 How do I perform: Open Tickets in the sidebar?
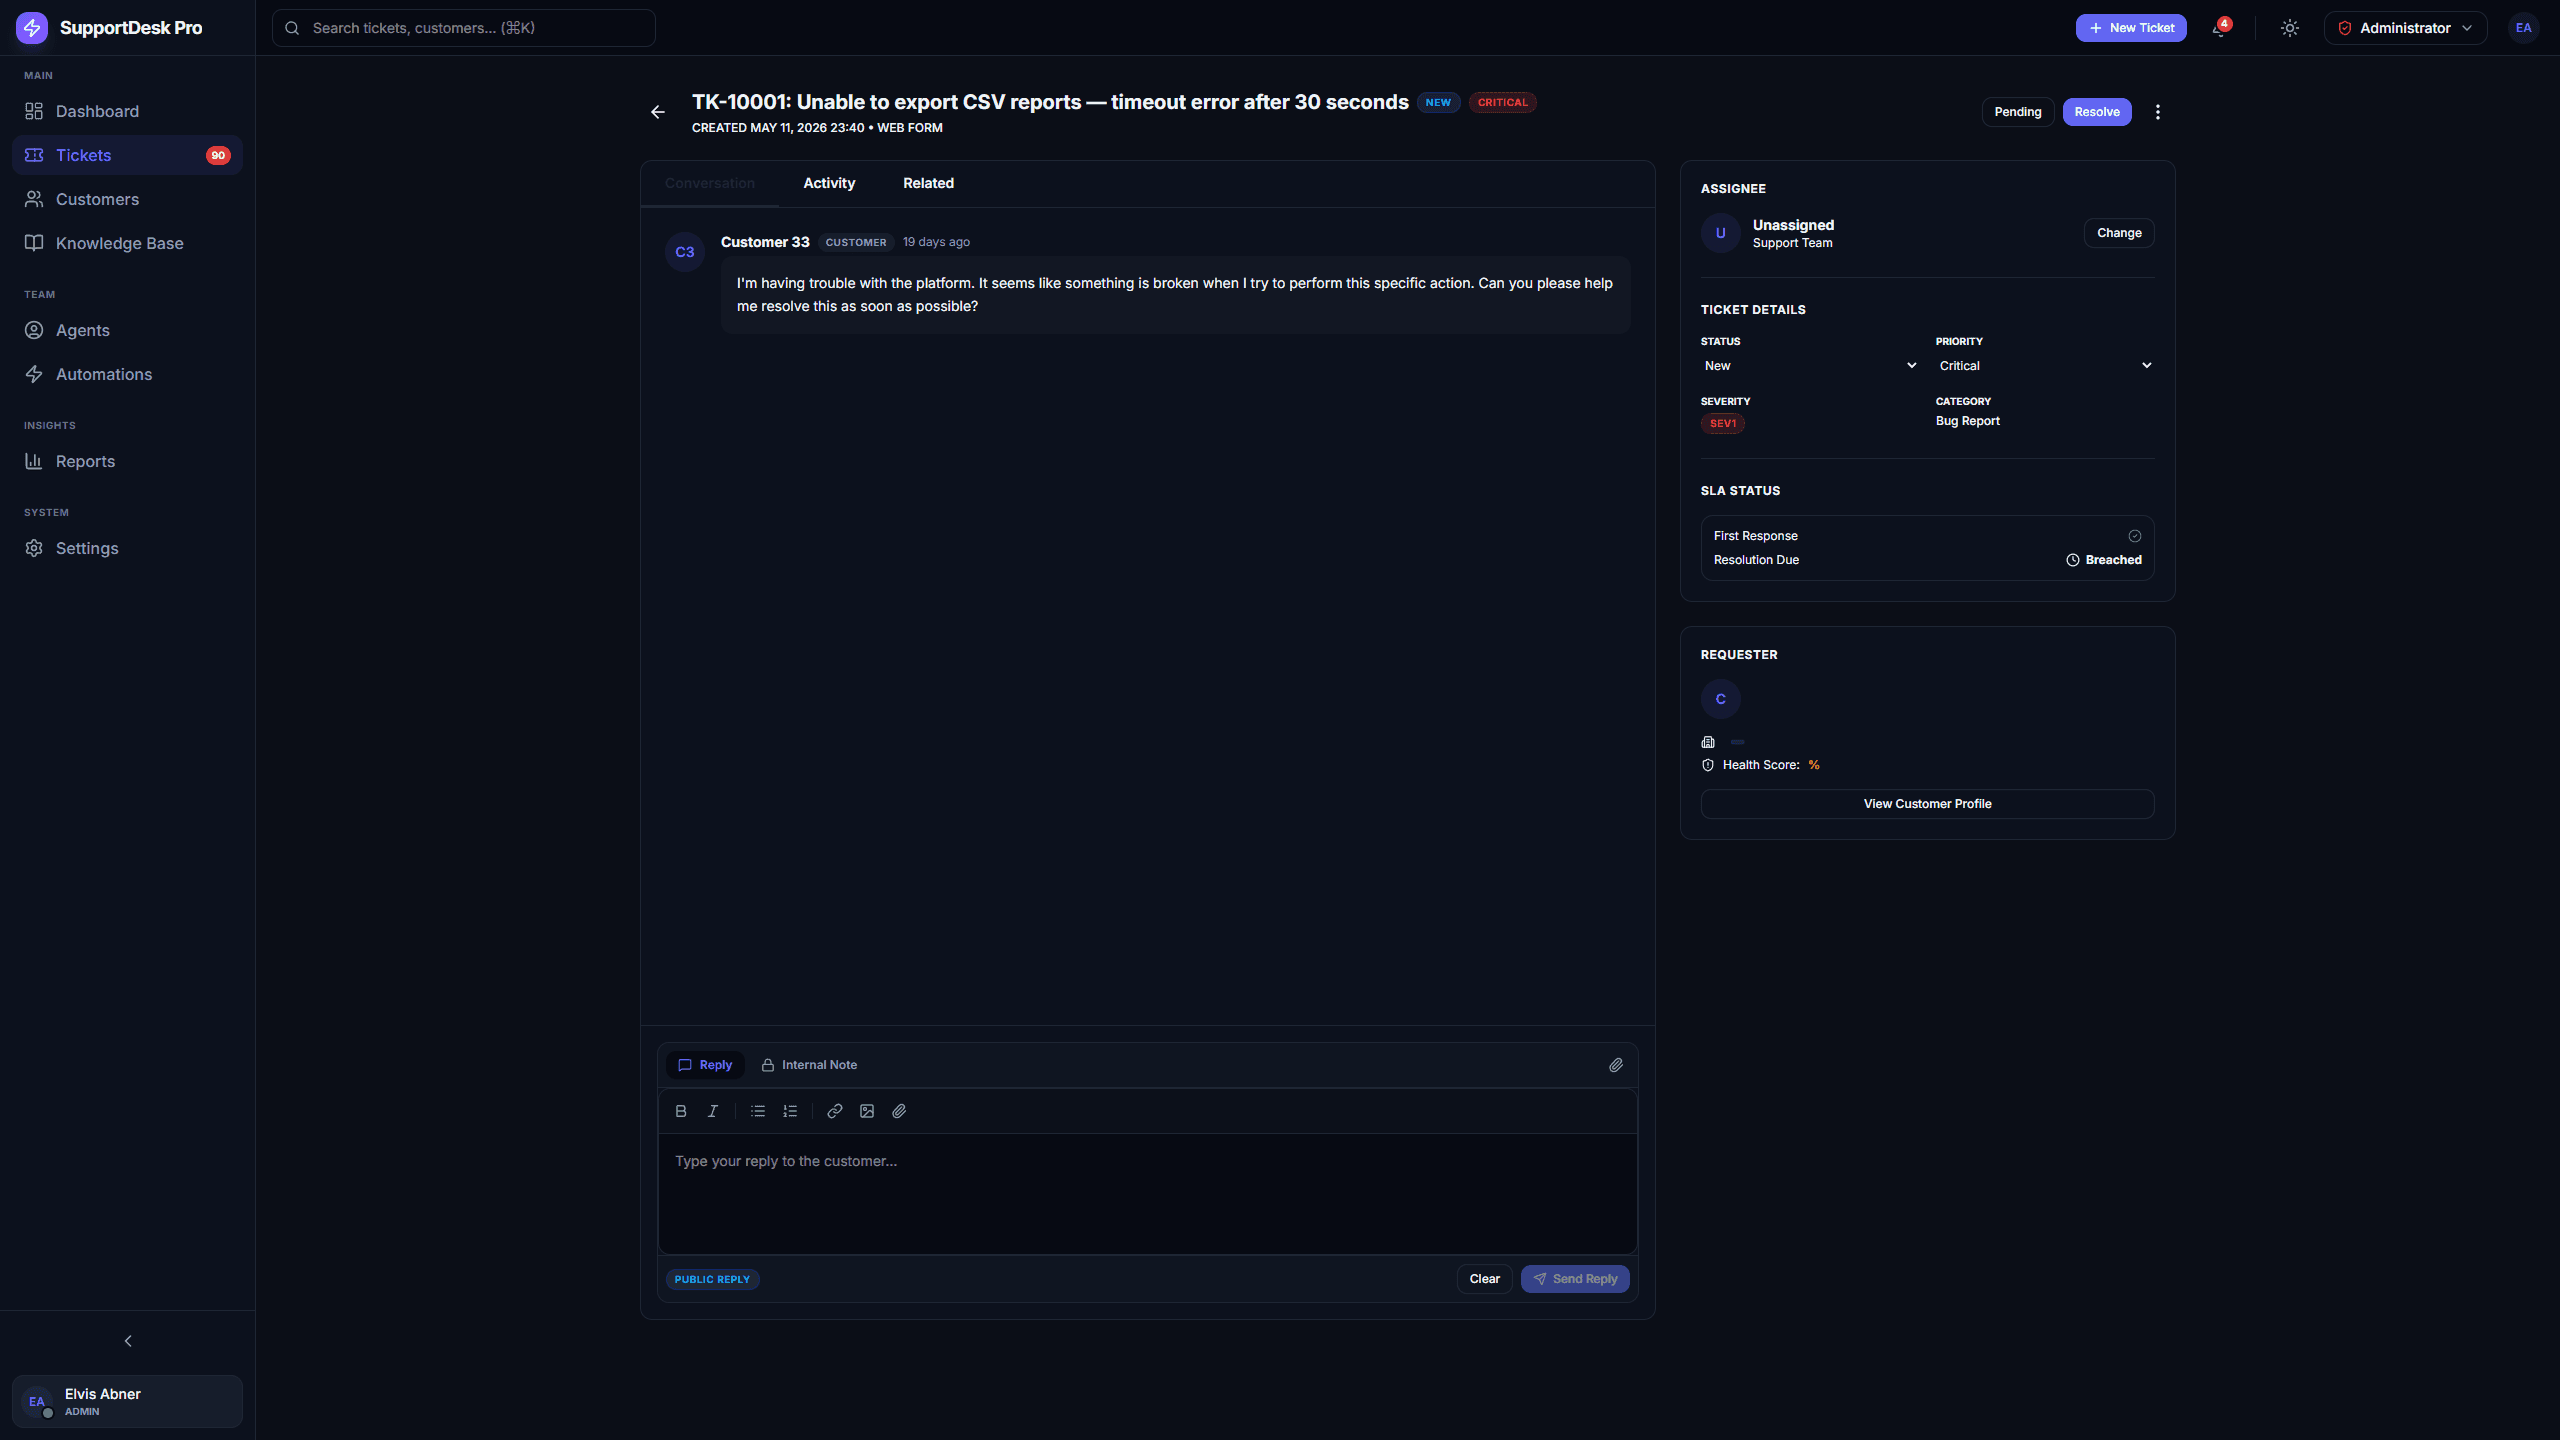[127, 155]
